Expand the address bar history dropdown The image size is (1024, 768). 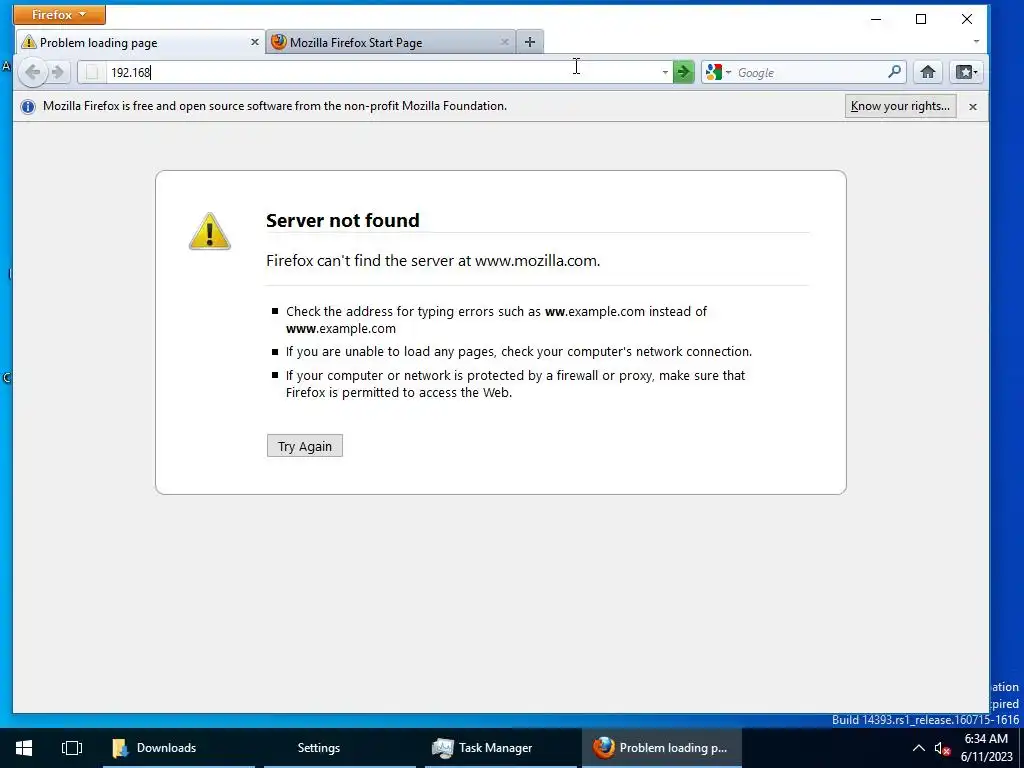(665, 72)
